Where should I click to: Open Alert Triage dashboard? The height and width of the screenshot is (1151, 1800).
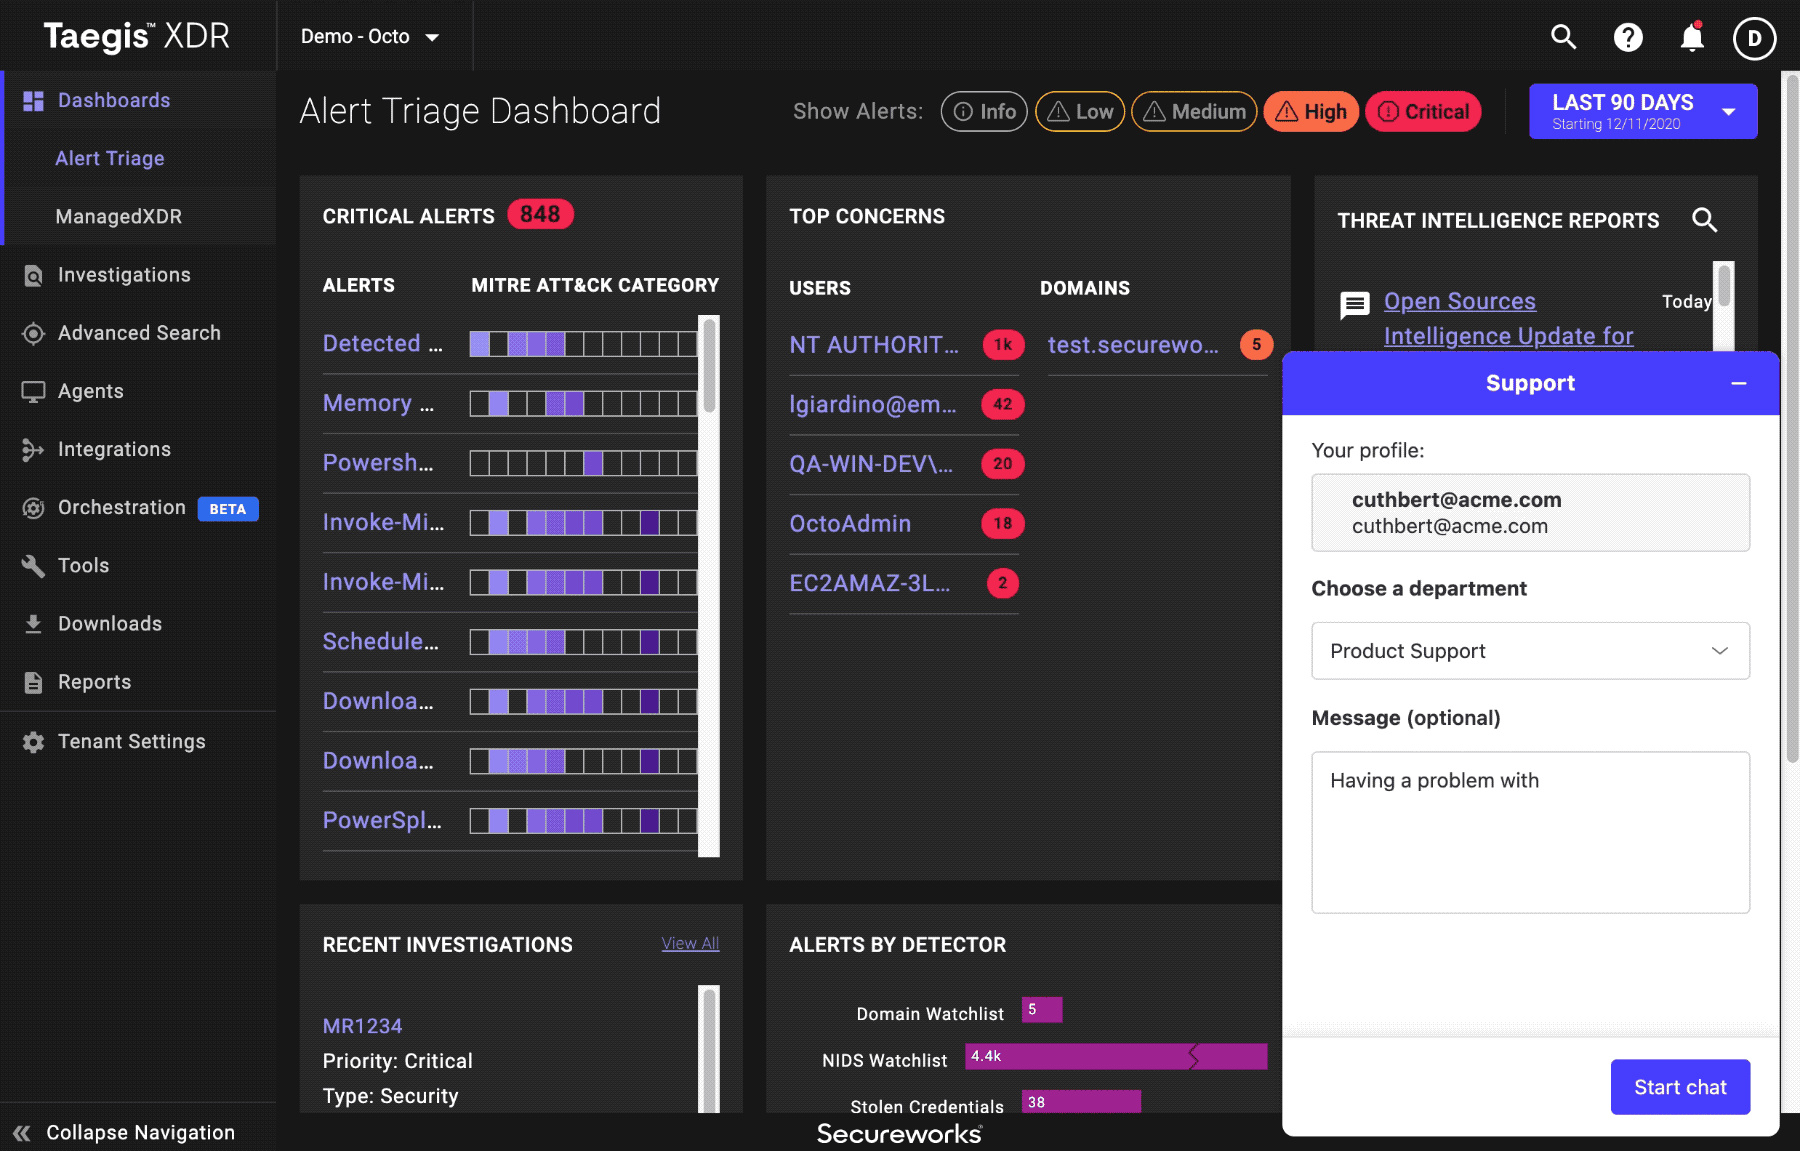[110, 158]
